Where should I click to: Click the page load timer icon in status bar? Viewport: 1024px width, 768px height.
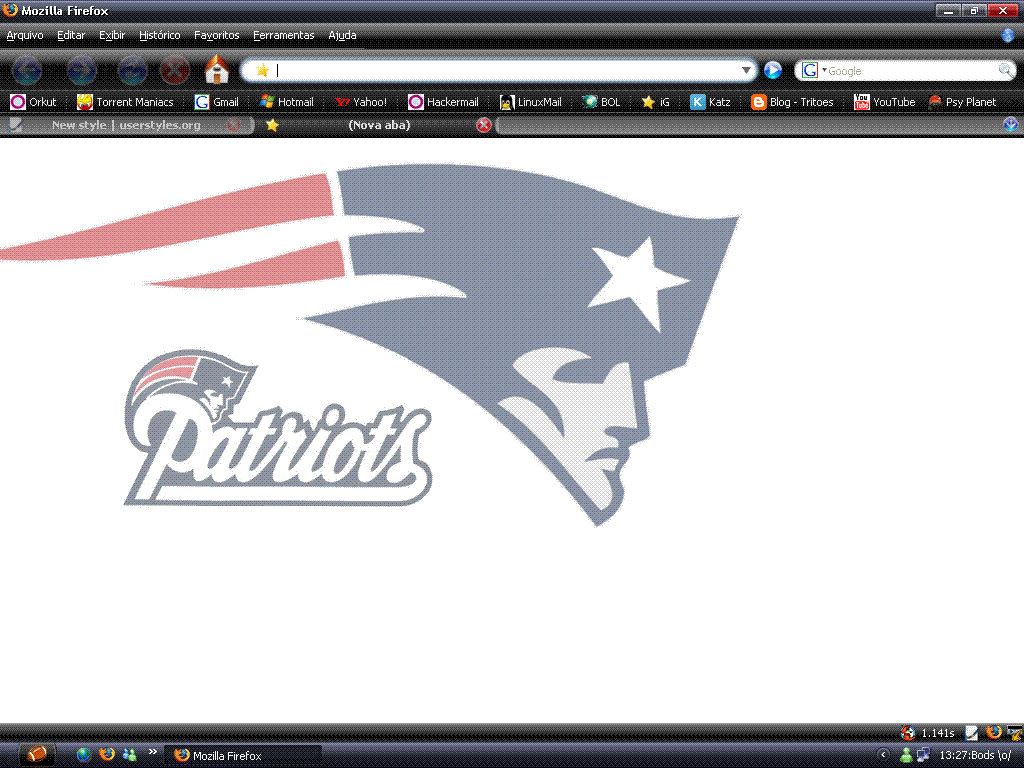tap(907, 733)
